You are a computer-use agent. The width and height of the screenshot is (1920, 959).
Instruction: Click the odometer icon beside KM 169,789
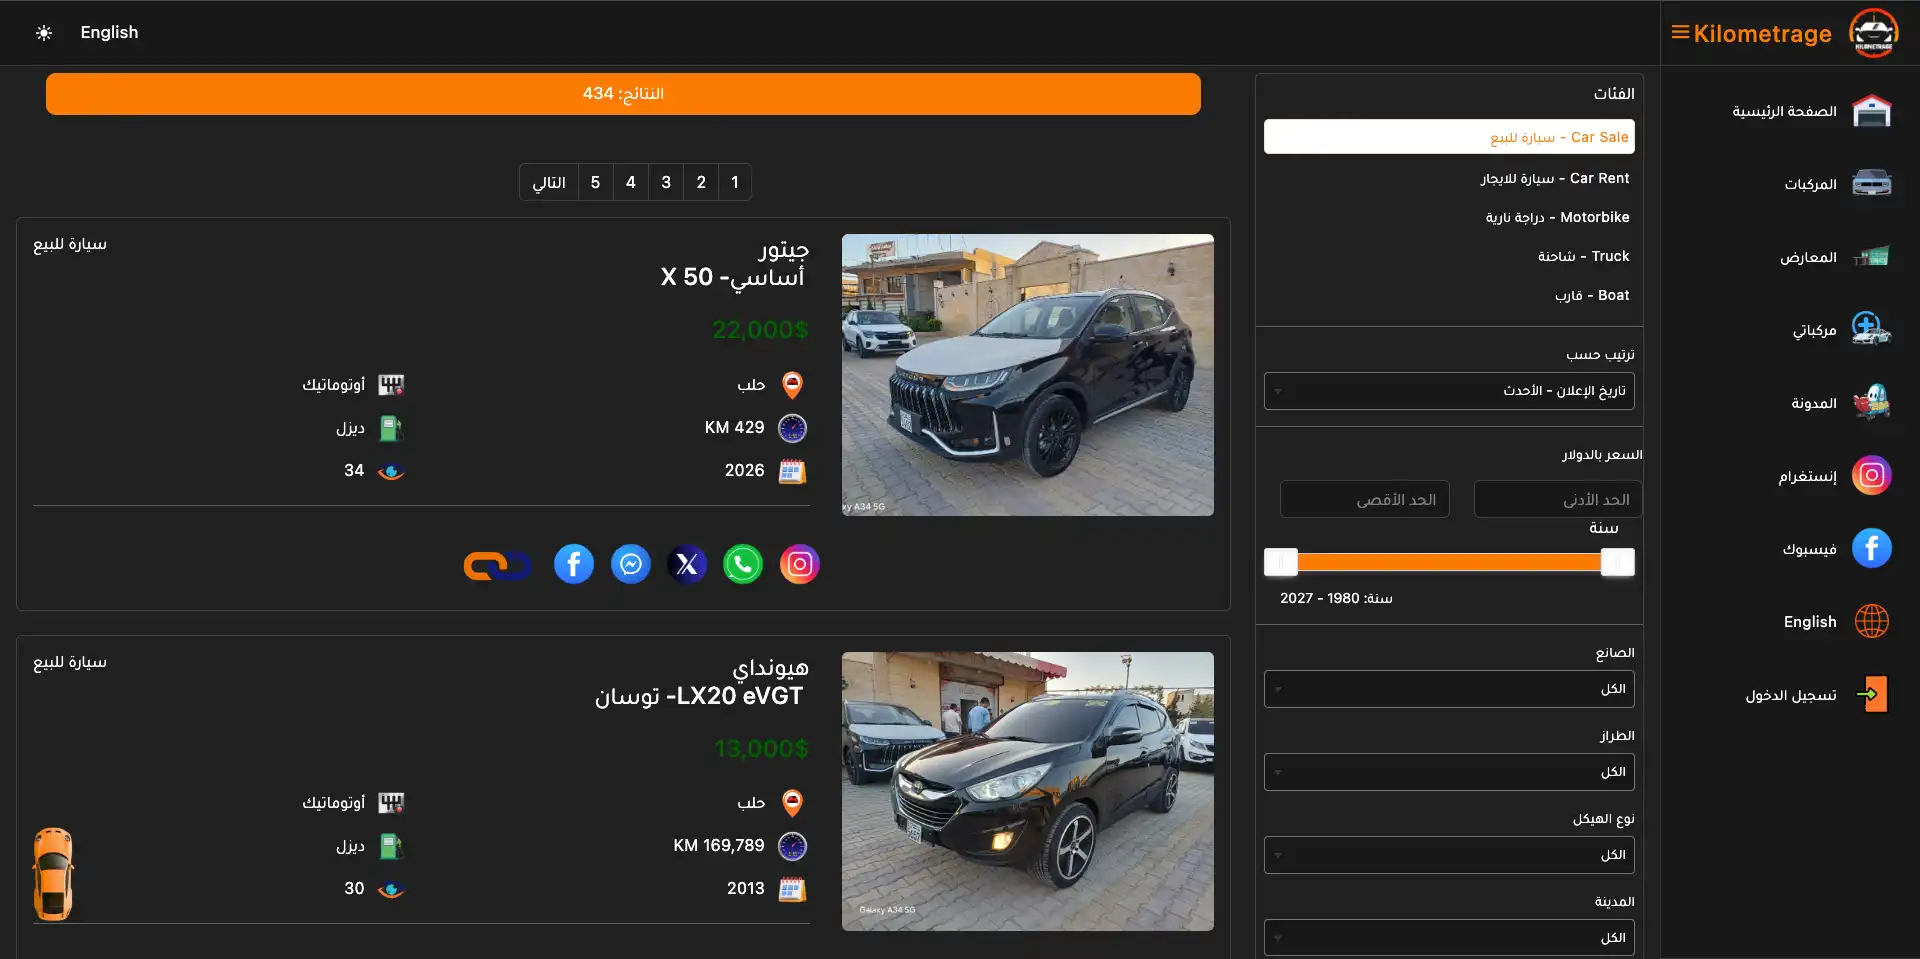(x=792, y=846)
